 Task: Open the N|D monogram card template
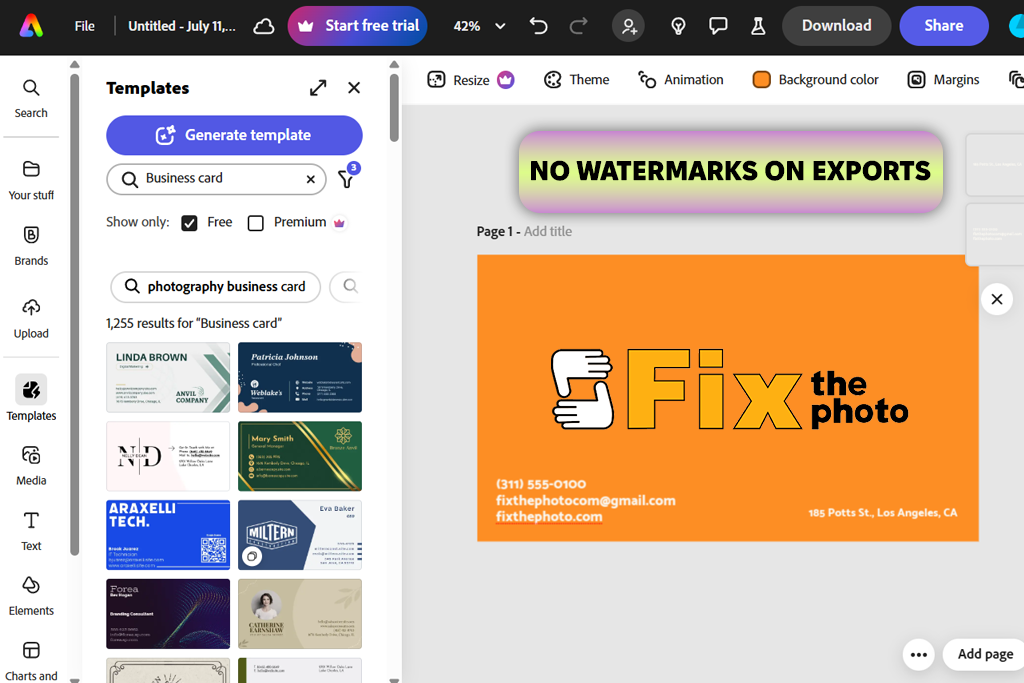[168, 456]
